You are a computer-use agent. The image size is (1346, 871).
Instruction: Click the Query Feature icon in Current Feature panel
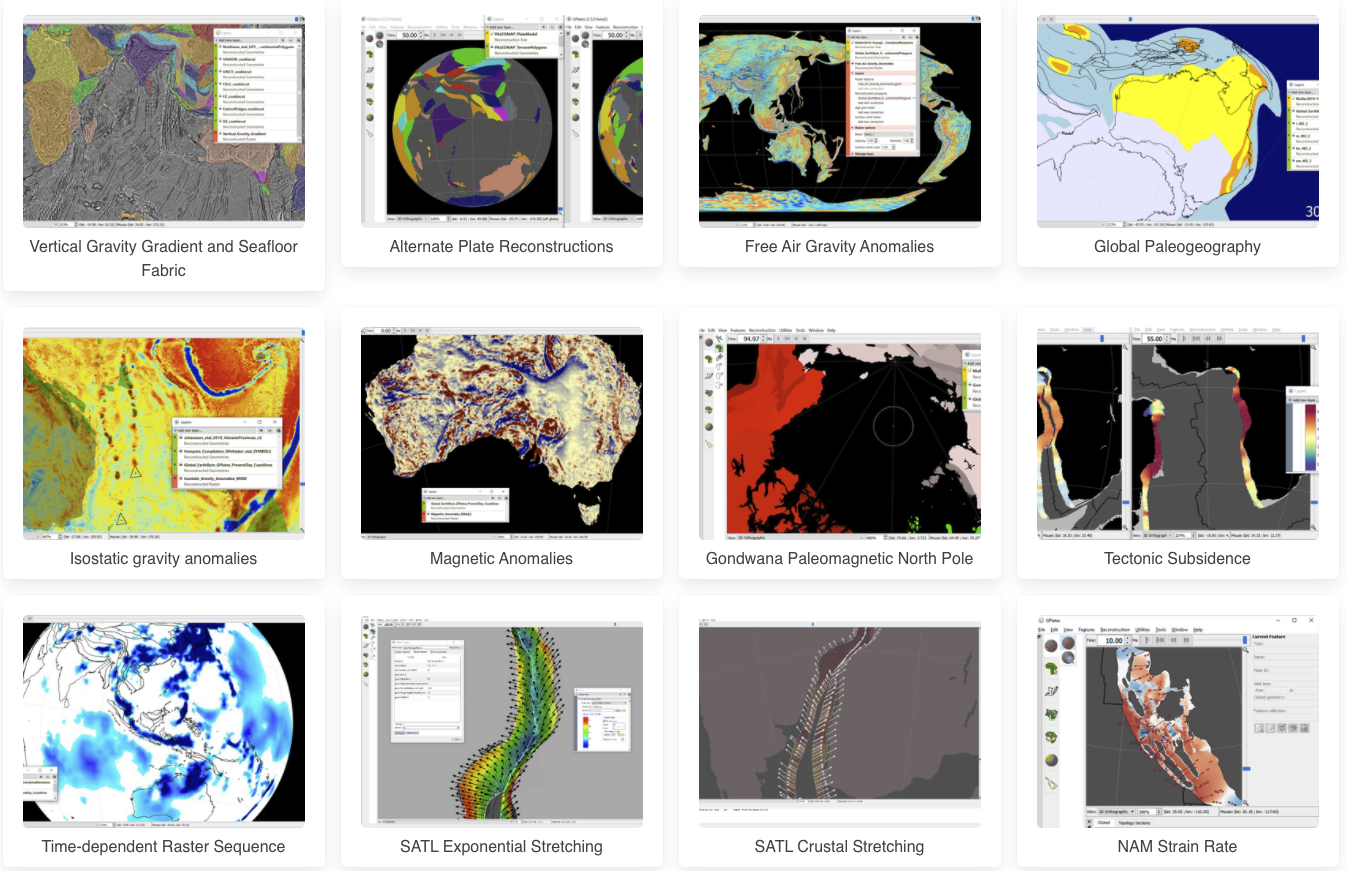1258,728
